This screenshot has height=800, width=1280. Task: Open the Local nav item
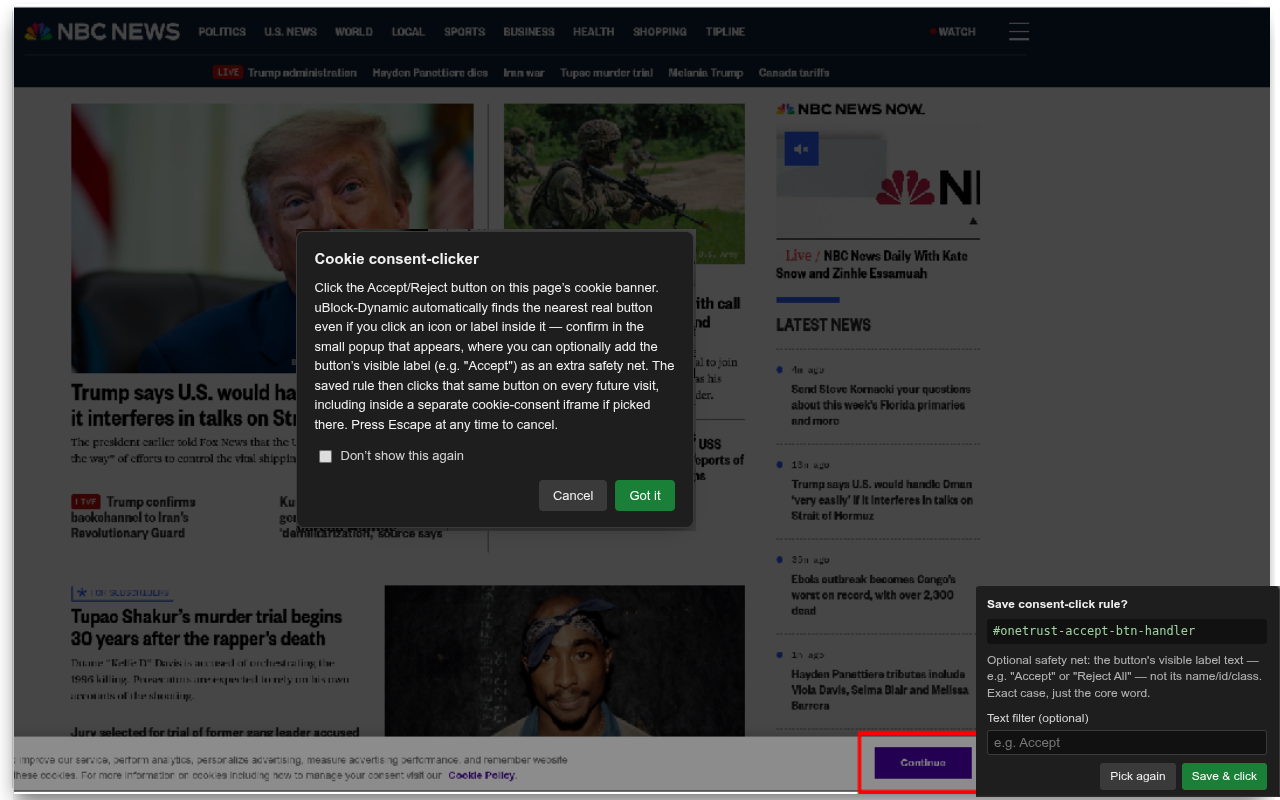pyautogui.click(x=408, y=32)
